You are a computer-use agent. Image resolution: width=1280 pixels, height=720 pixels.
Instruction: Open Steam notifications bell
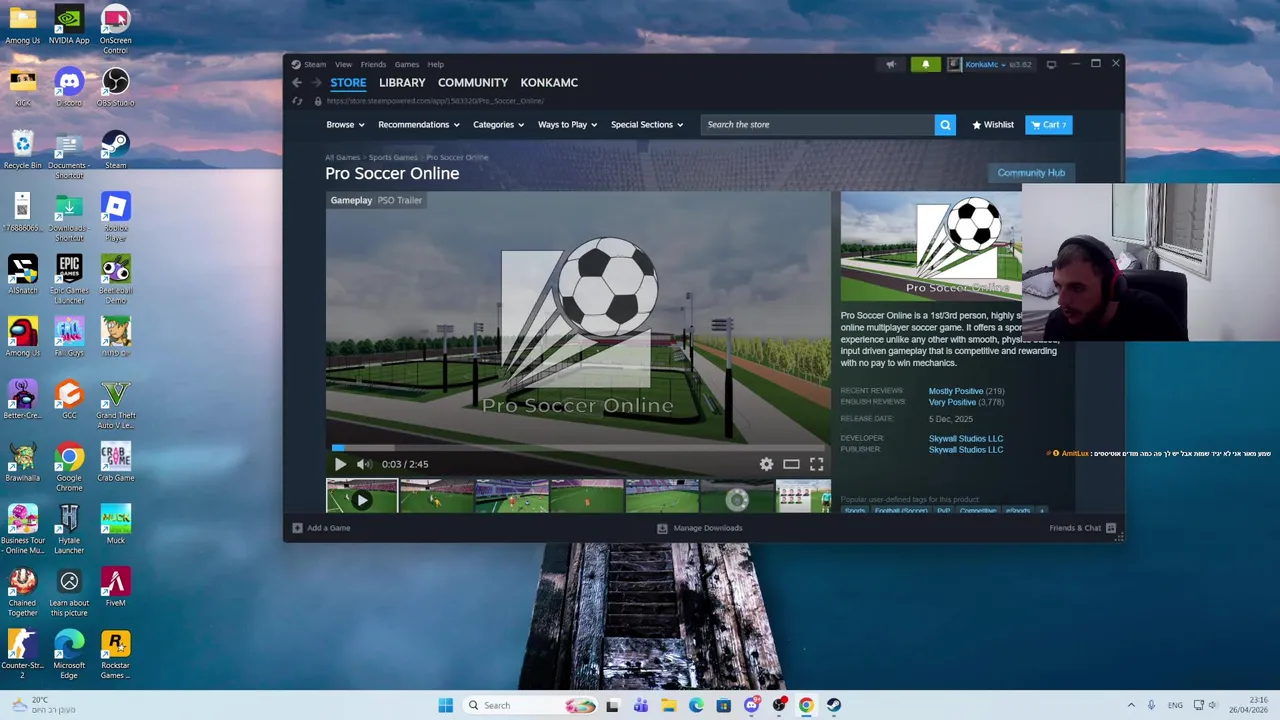pyautogui.click(x=925, y=65)
